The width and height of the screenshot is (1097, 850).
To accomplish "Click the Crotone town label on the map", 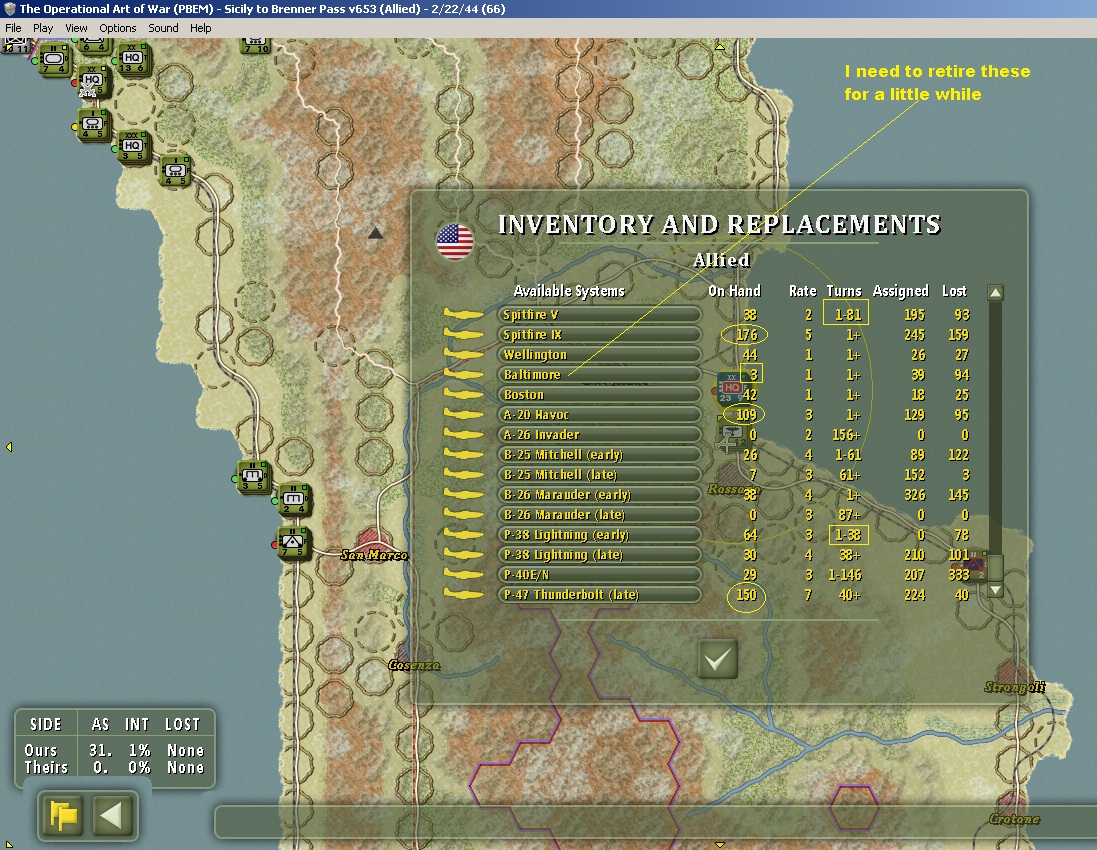I will [1014, 819].
